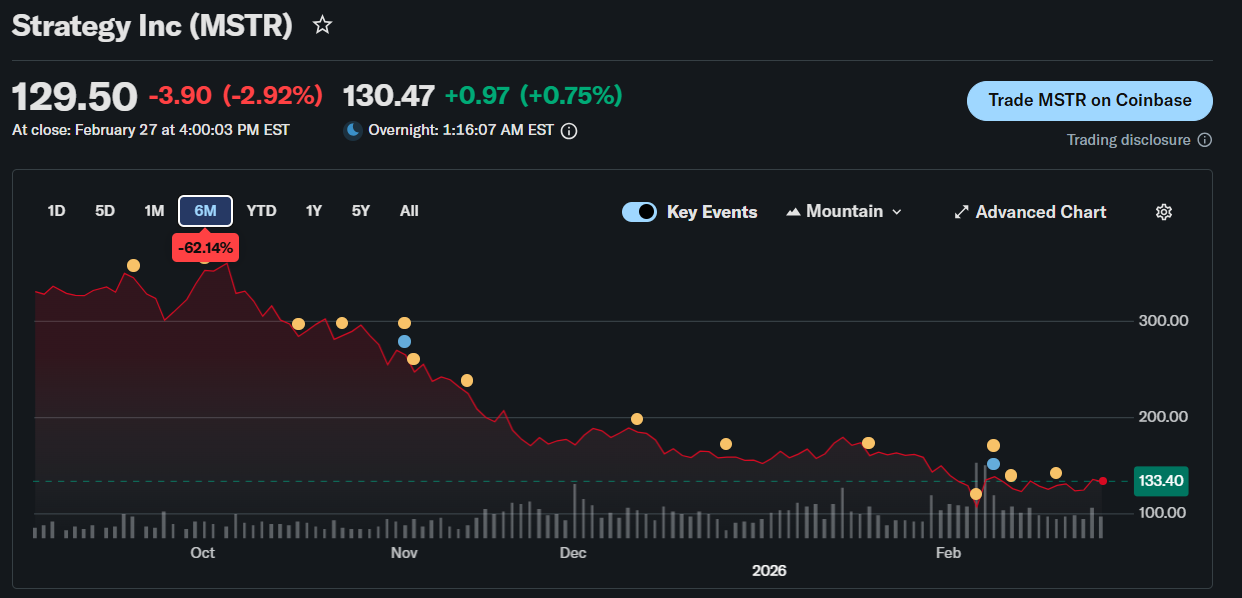This screenshot has height=598, width=1242.
Task: Click the Nov axis label
Action: 404,553
